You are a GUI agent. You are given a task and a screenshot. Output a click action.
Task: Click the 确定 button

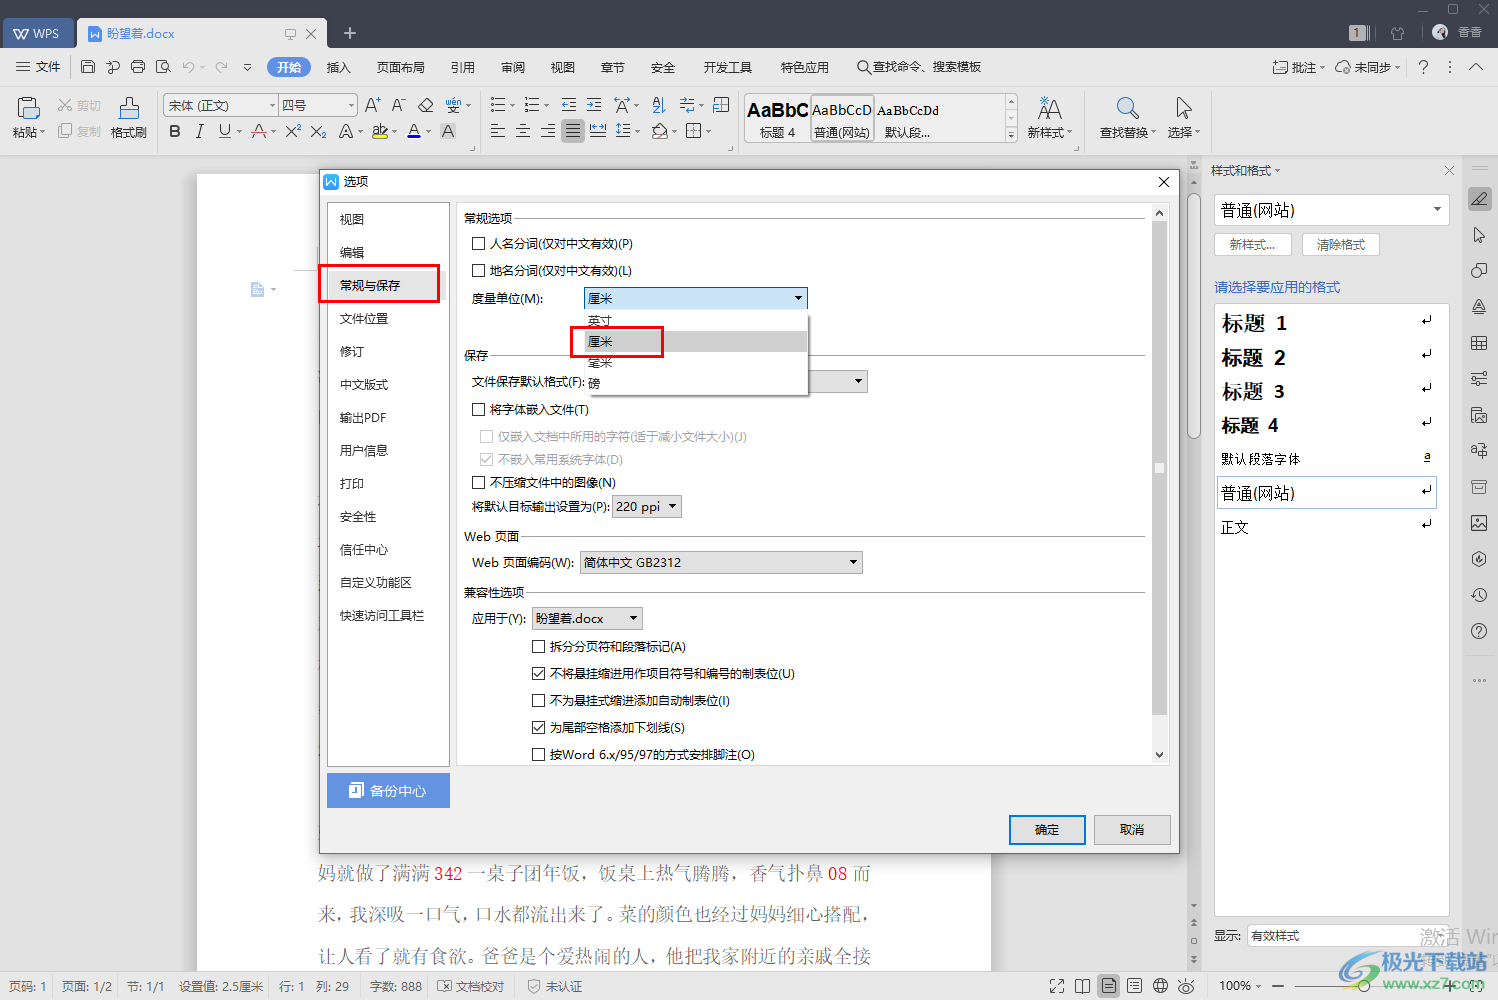(x=1047, y=830)
